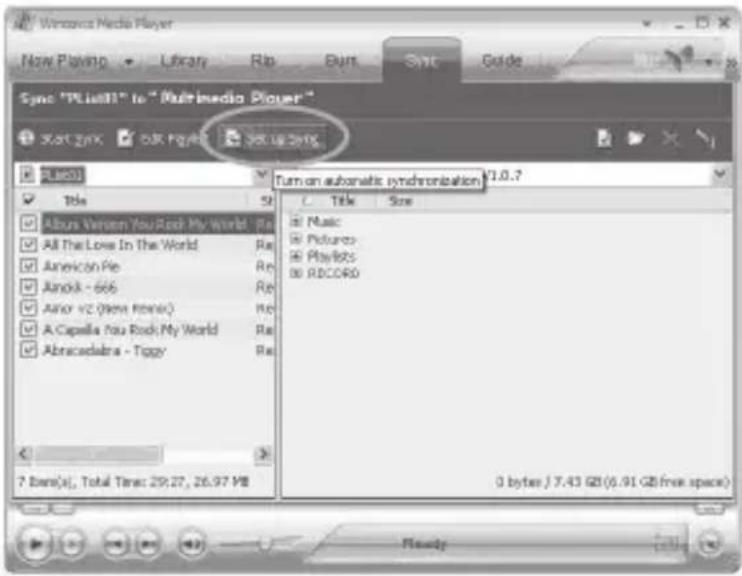
Task: Click the small ridged handle at lower right of the window
Action: [x=708, y=509]
